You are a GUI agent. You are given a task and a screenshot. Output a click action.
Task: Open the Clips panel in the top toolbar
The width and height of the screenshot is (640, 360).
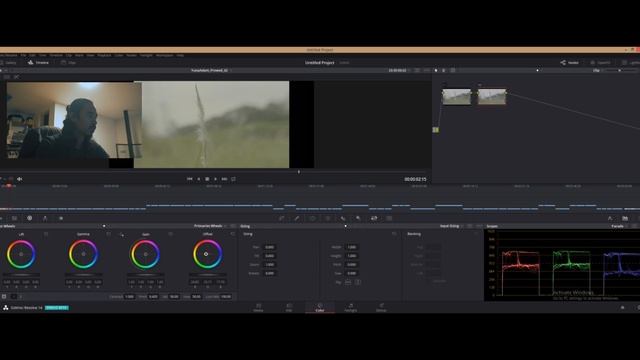pyautogui.click(x=69, y=62)
